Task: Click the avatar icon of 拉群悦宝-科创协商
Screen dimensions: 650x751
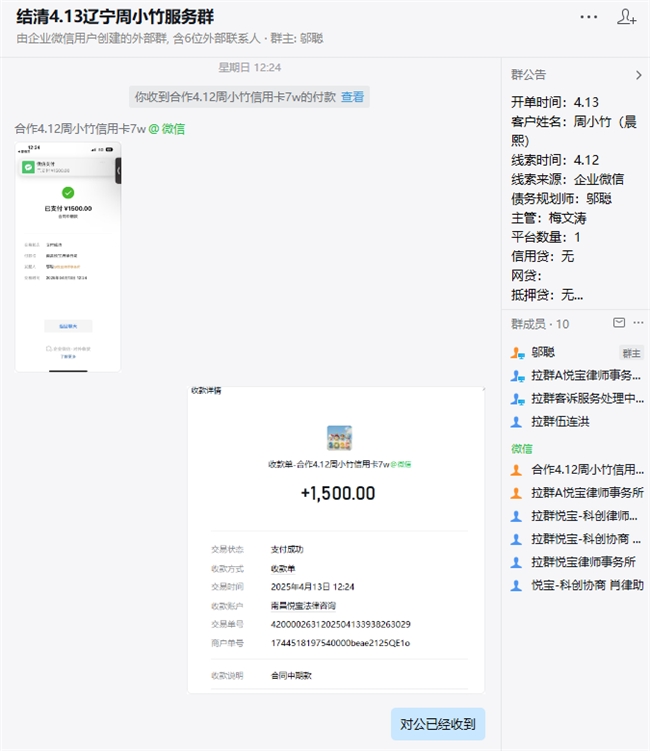Action: (516, 539)
